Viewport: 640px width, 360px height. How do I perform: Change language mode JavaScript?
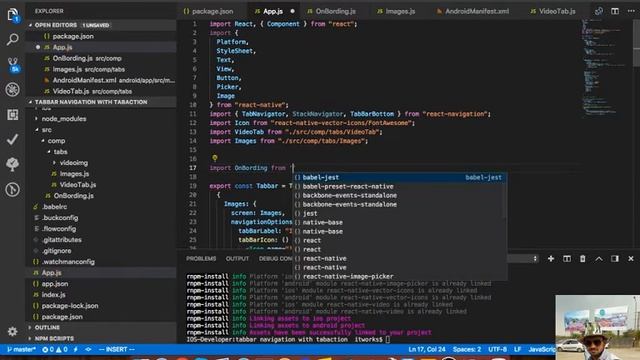[542, 349]
